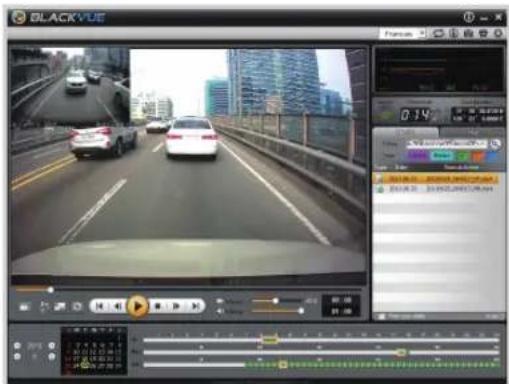Image resolution: width=509 pixels, height=384 pixels.
Task: Click the volume slider handle
Action: coord(301,311)
